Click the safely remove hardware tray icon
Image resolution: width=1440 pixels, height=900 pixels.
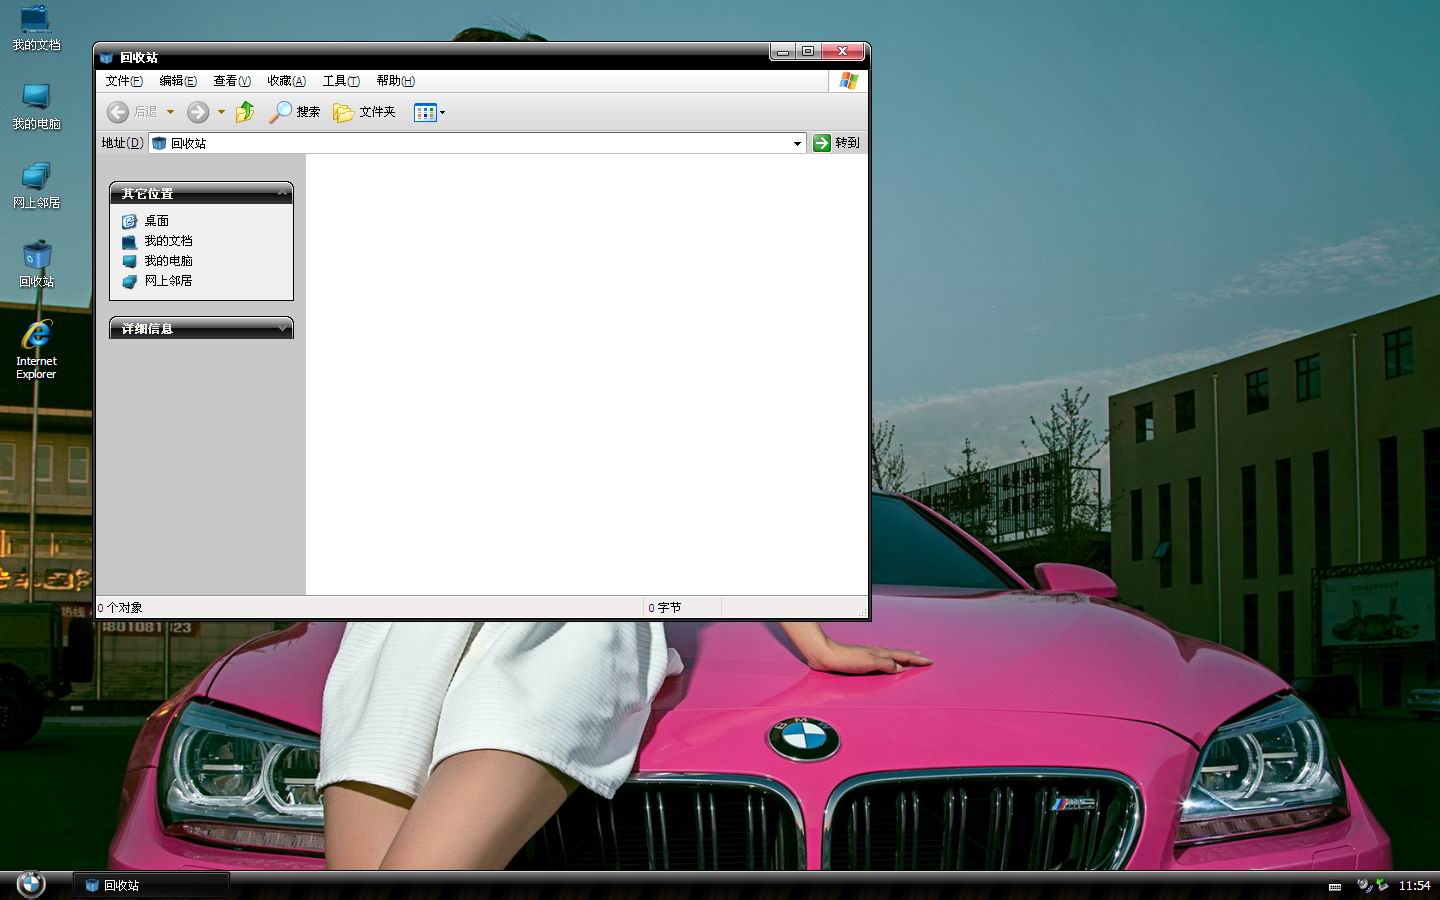[x=1382, y=884]
